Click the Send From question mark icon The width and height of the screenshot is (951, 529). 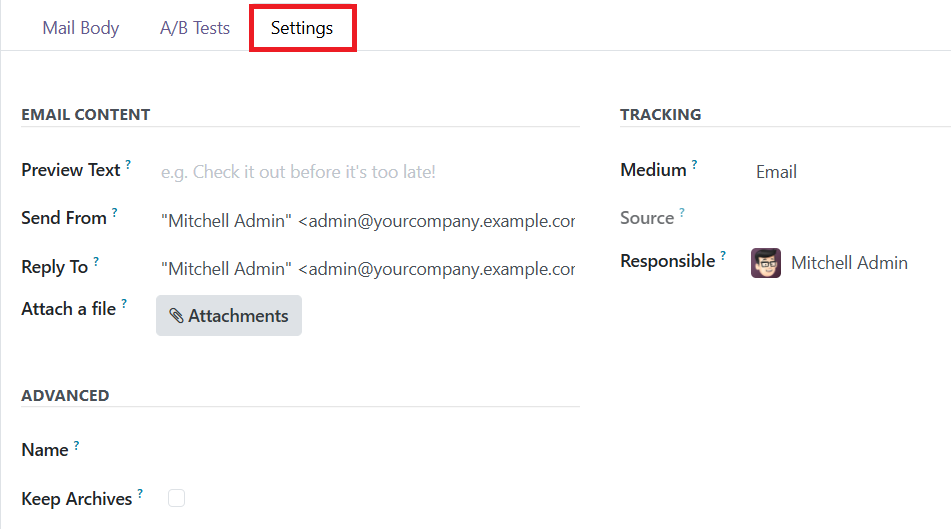coord(115,212)
